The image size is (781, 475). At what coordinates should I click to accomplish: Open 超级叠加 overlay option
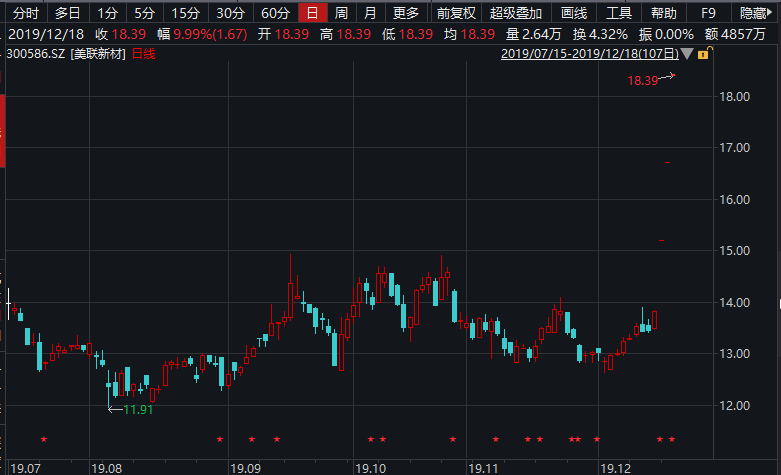point(516,13)
